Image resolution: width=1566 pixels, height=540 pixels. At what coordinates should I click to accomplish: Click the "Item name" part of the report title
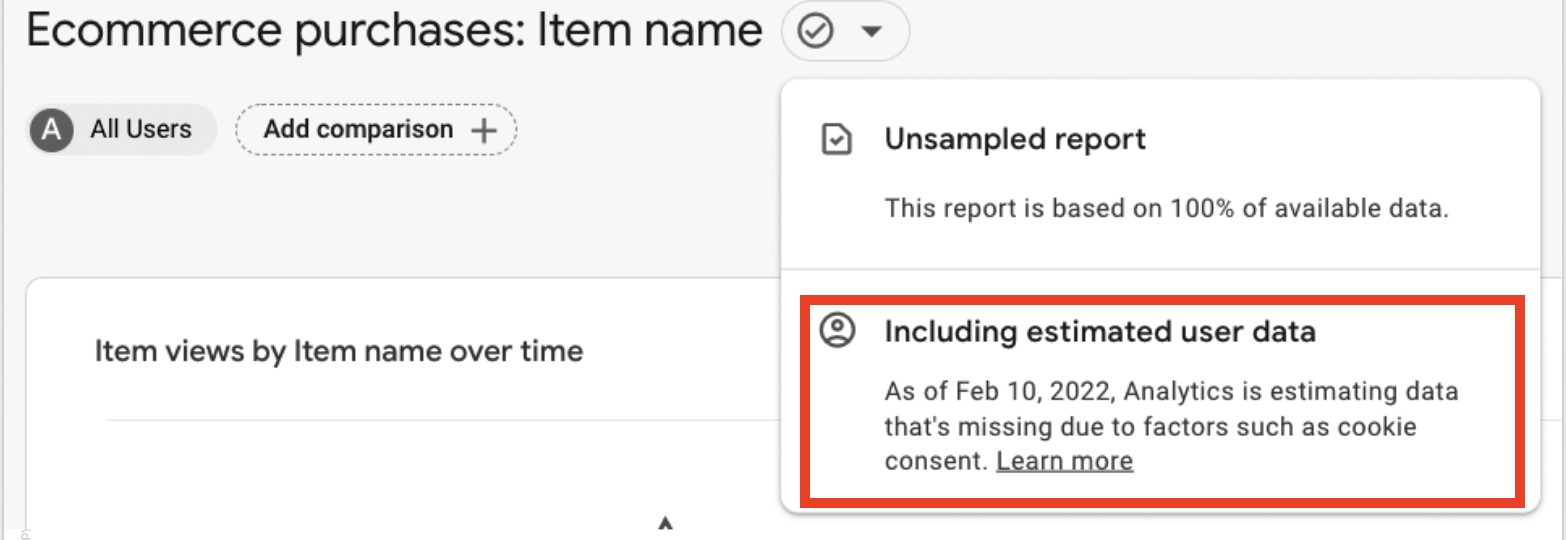[x=650, y=32]
